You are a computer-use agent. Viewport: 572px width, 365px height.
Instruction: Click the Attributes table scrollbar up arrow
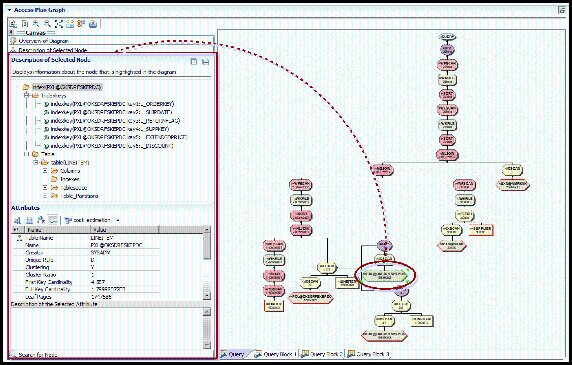pyautogui.click(x=207, y=230)
